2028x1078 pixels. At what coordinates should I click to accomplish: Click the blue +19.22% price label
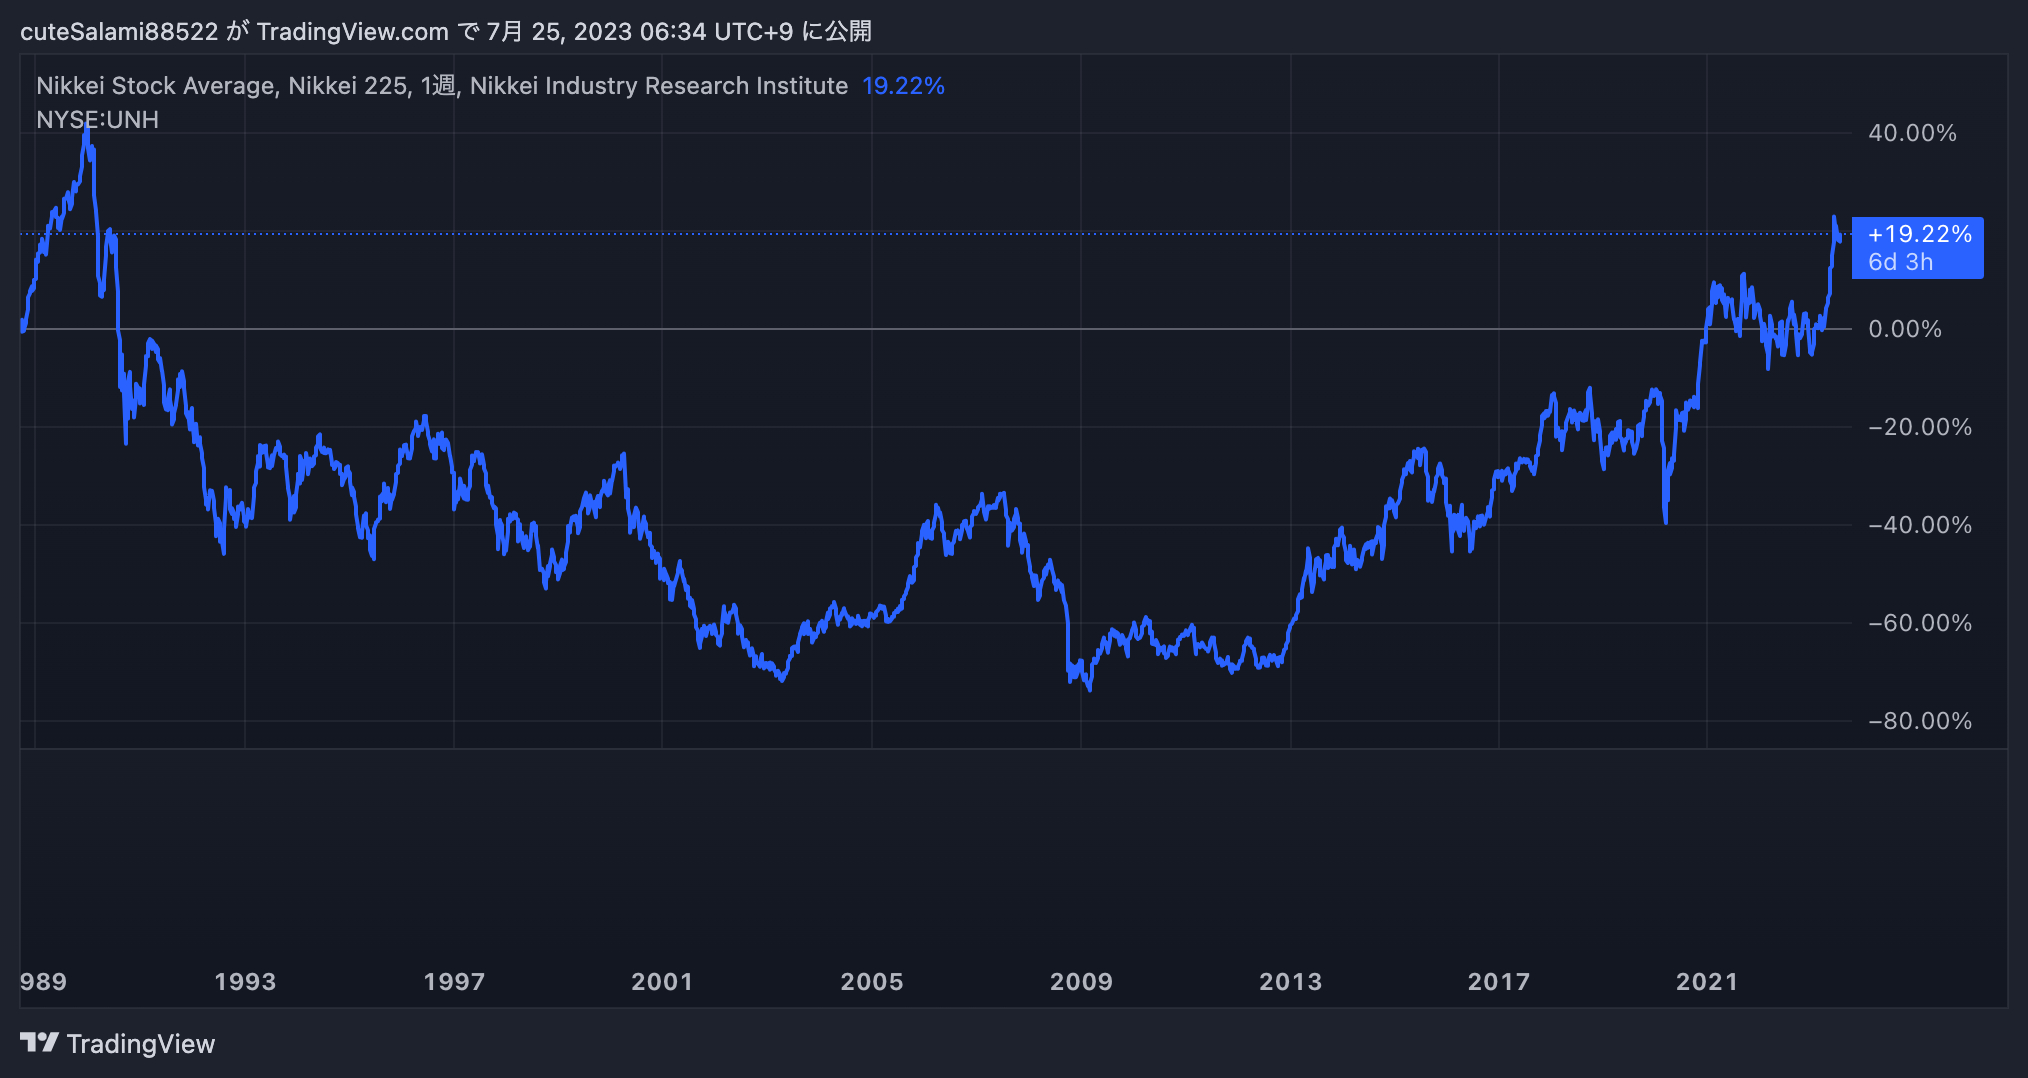[1918, 235]
